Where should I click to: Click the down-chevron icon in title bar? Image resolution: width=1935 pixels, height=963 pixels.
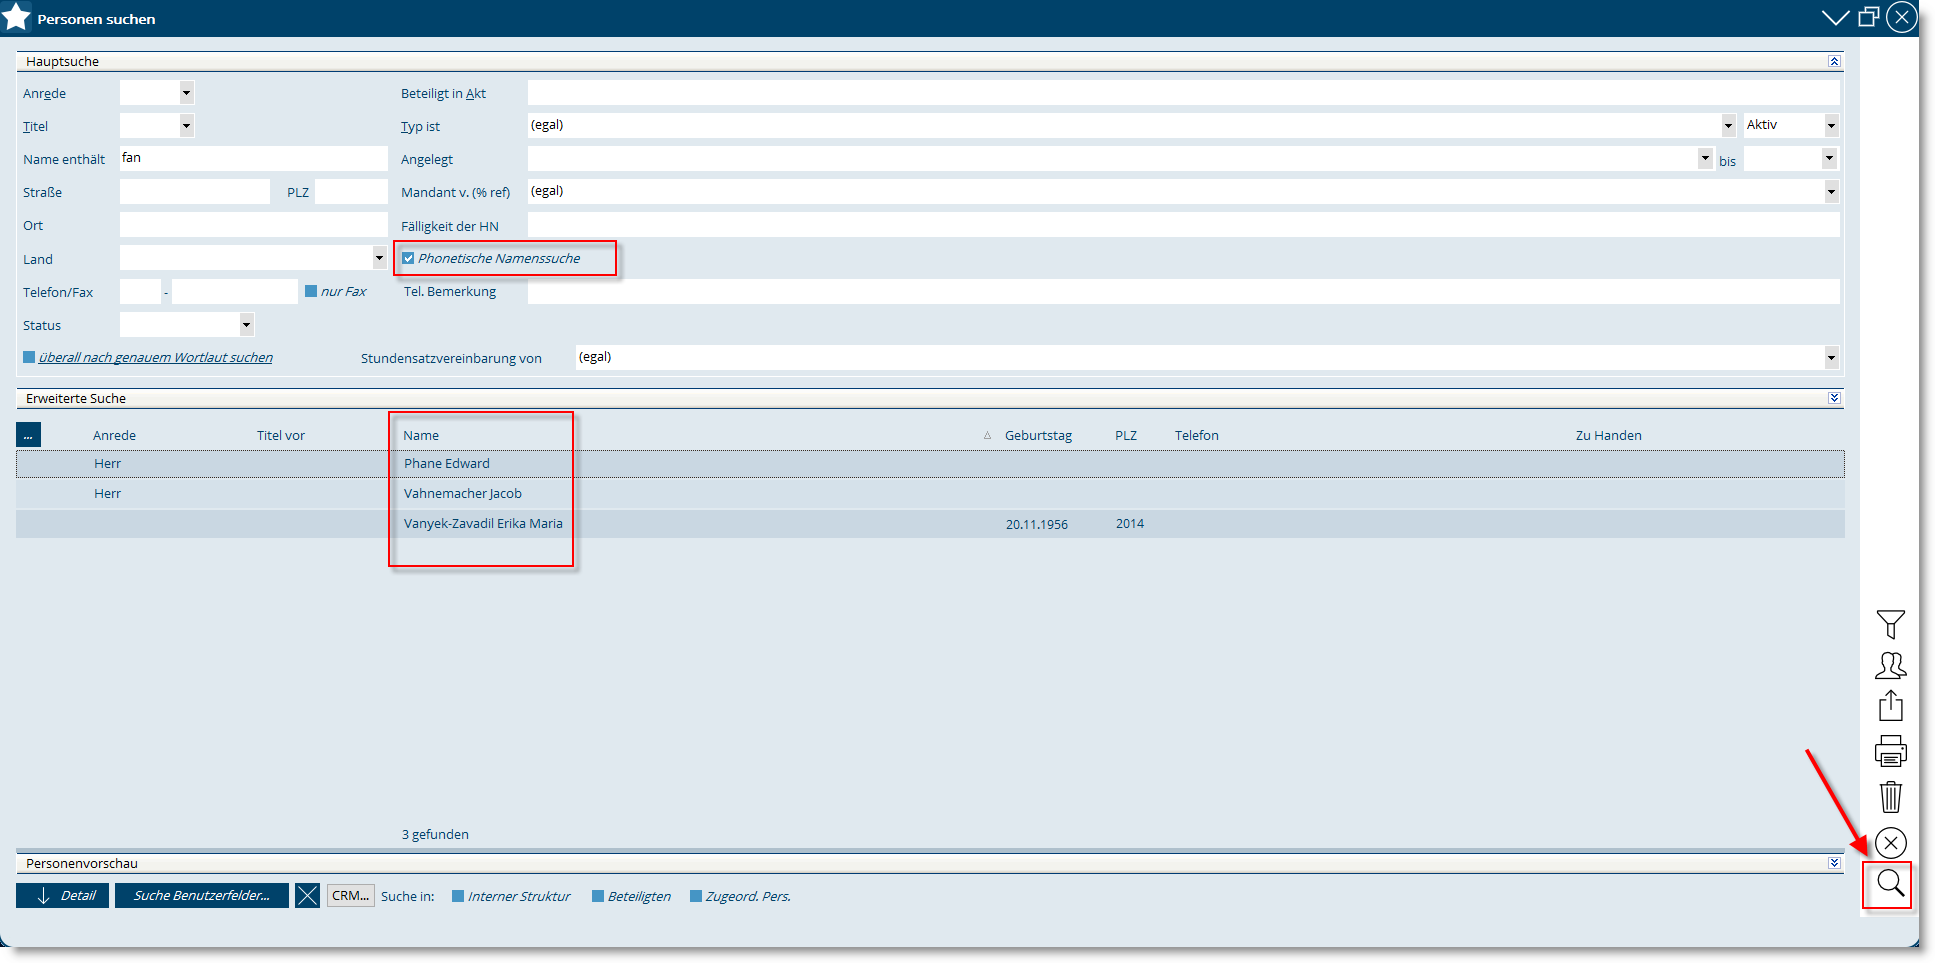[1835, 18]
